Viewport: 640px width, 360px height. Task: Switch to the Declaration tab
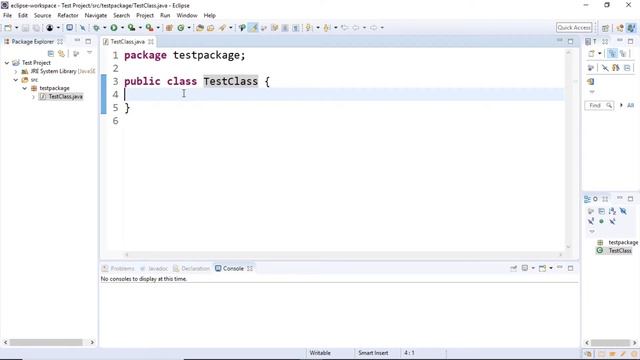(x=191, y=269)
